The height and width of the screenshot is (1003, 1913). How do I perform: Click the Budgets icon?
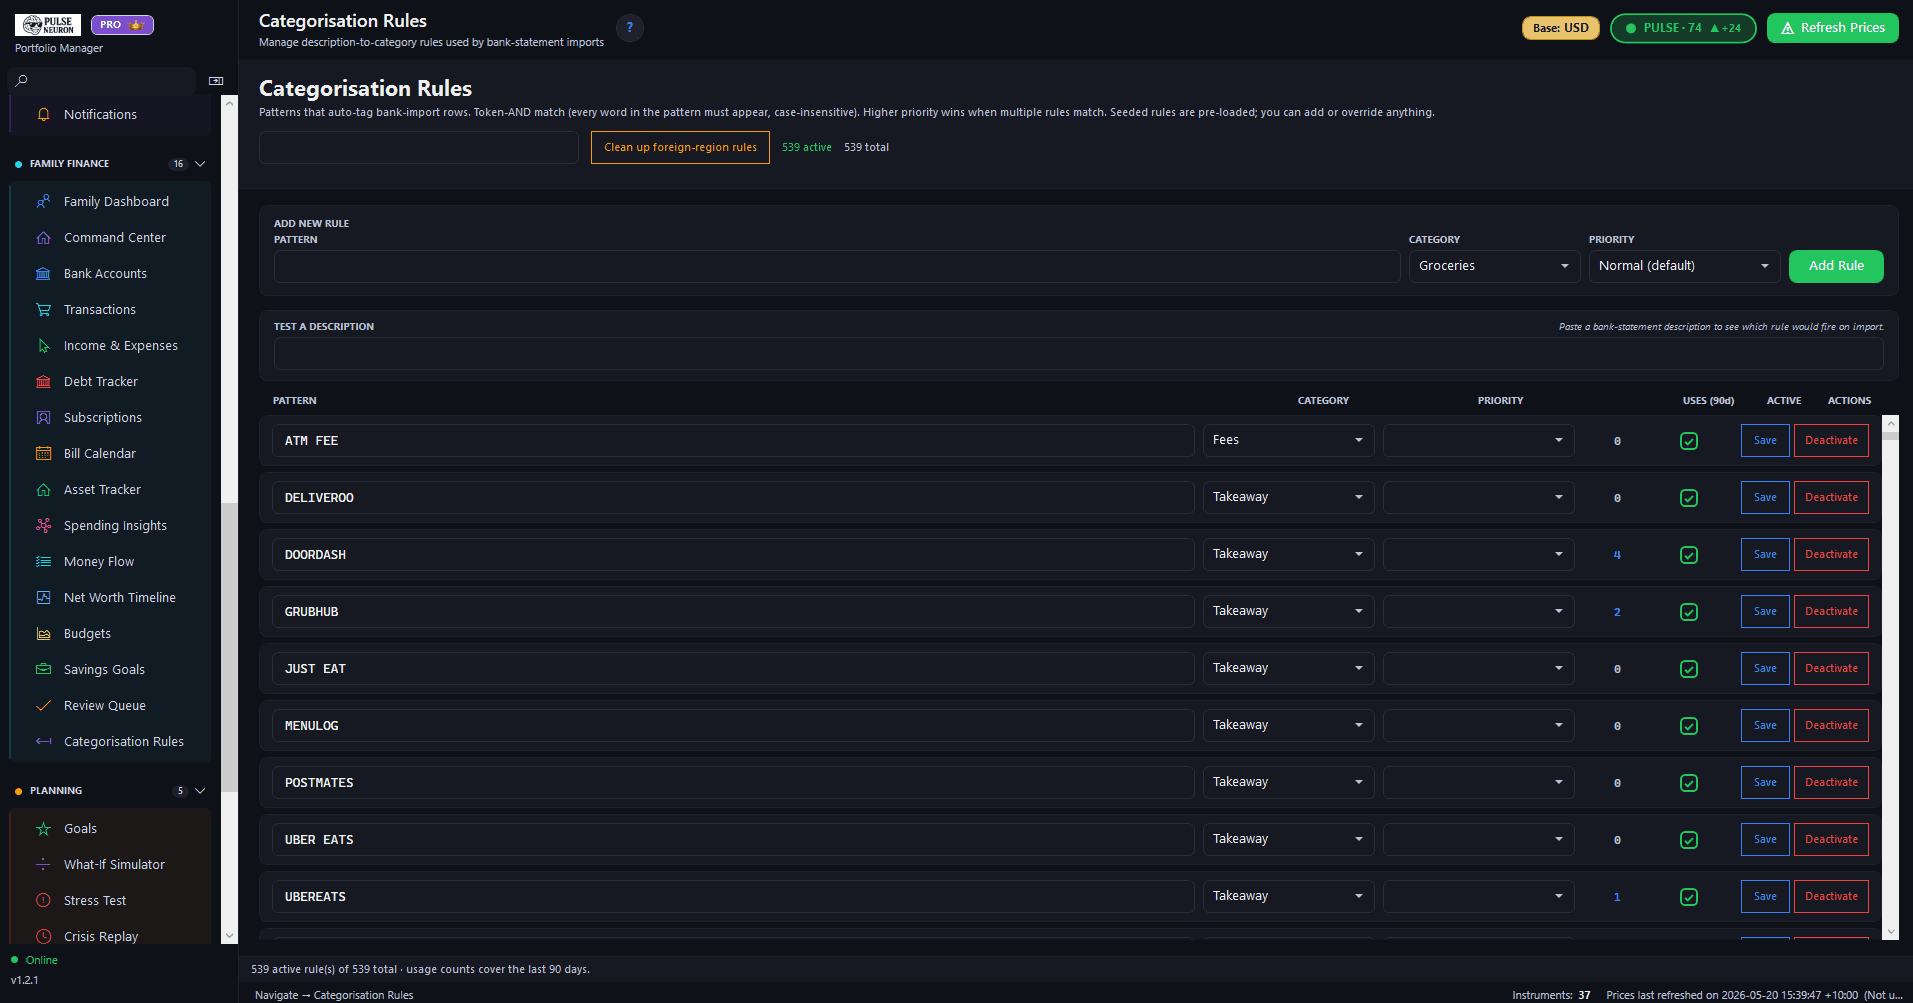point(43,634)
